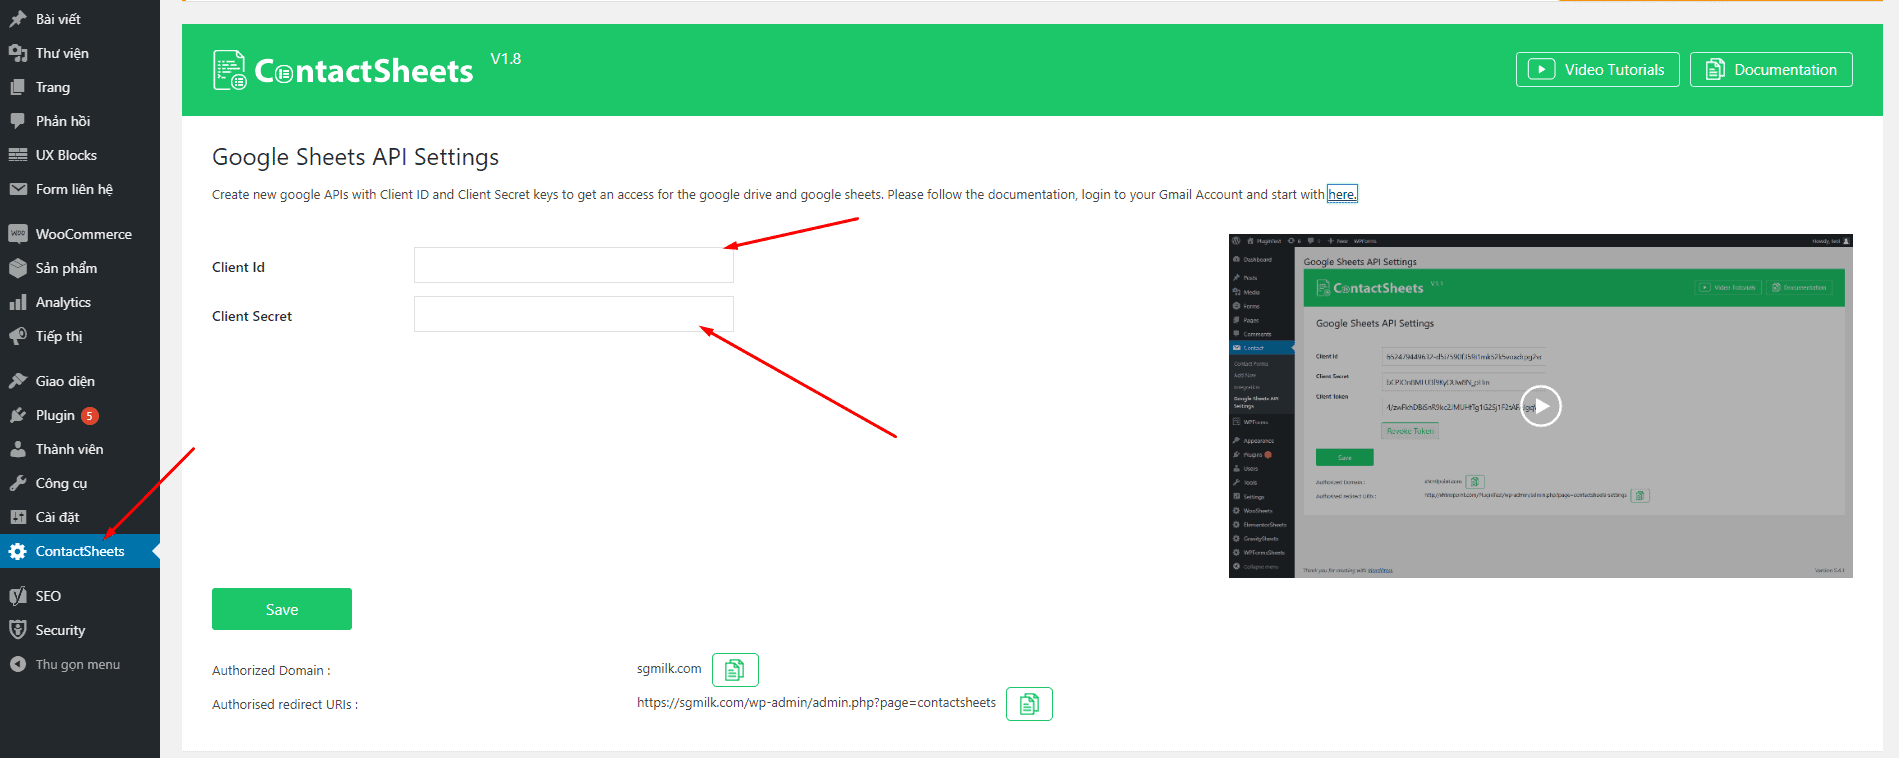Image resolution: width=1899 pixels, height=758 pixels.
Task: Click the Thành viên user icon
Action: 18,449
